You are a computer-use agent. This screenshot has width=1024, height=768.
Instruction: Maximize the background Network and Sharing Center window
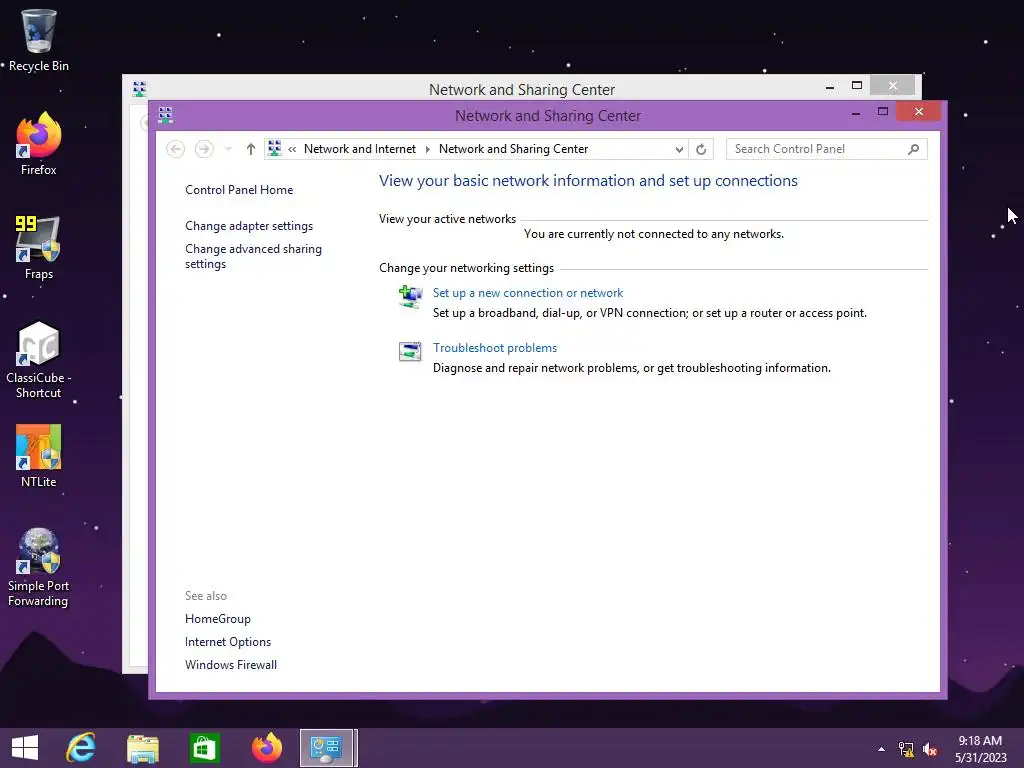857,86
